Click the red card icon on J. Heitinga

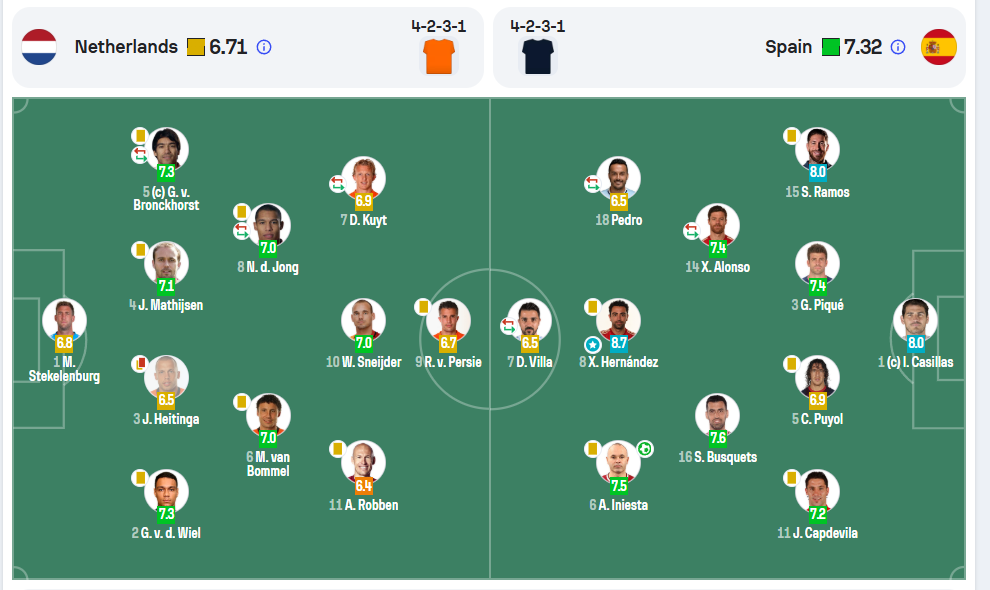140,364
